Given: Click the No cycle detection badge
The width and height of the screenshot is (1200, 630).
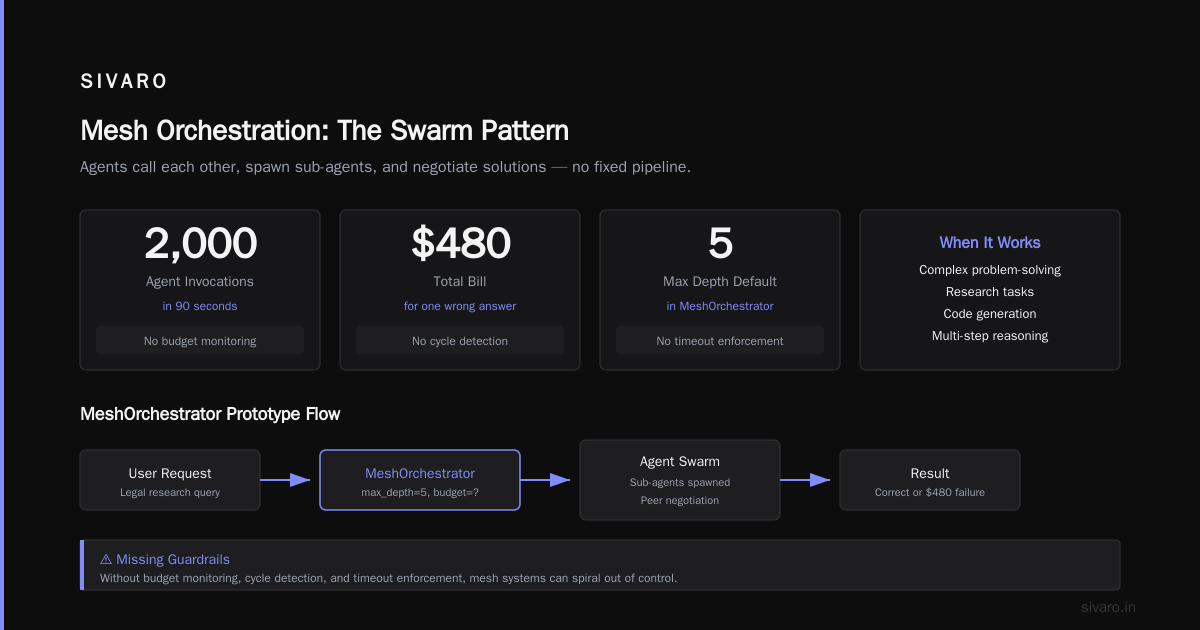Looking at the screenshot, I should [460, 341].
